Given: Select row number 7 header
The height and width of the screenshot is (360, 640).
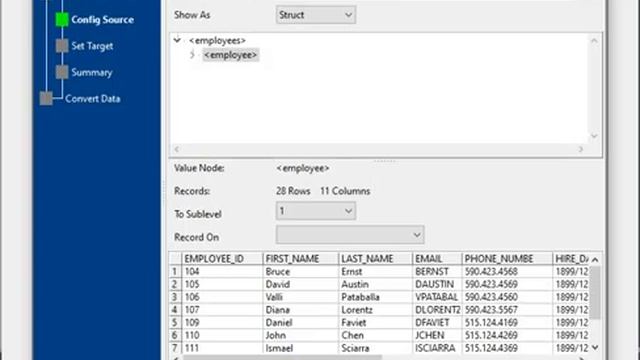Looking at the screenshot, I should point(175,348).
